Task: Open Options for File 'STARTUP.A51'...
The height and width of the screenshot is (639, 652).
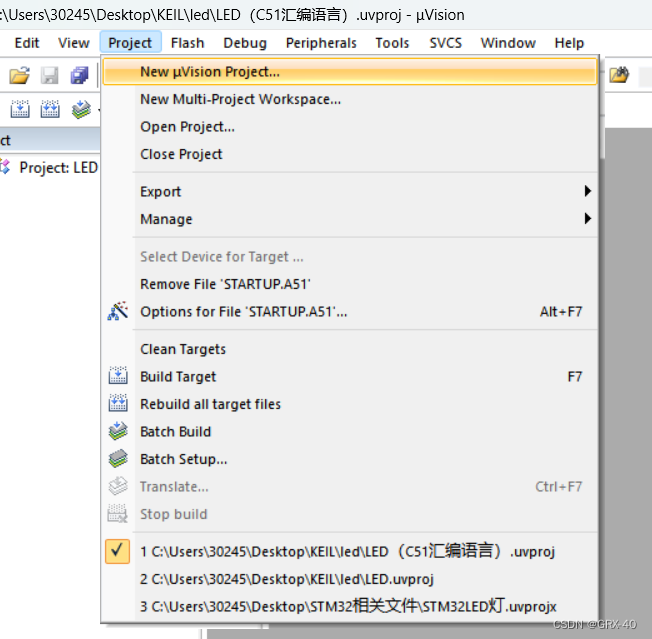Action: coord(350,311)
